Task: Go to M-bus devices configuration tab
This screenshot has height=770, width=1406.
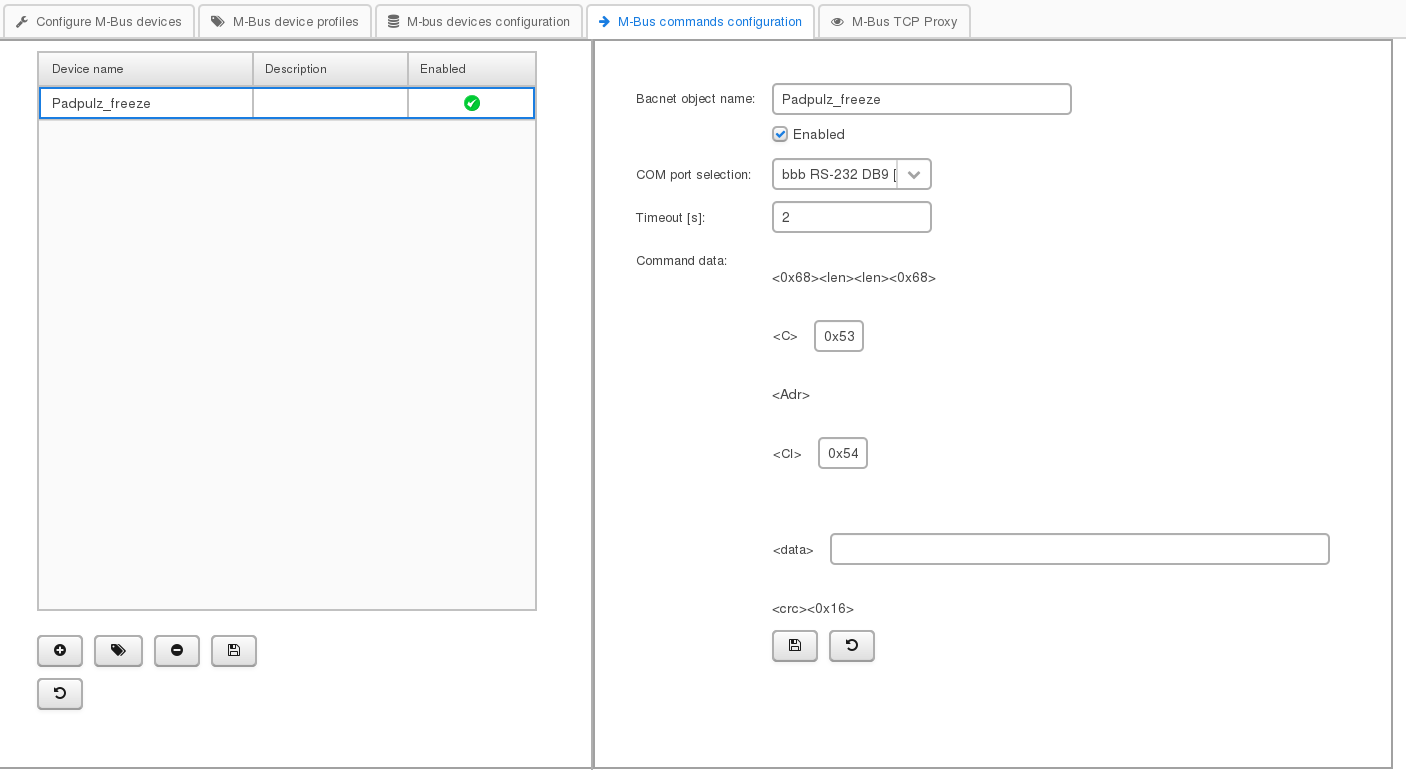Action: [479, 21]
